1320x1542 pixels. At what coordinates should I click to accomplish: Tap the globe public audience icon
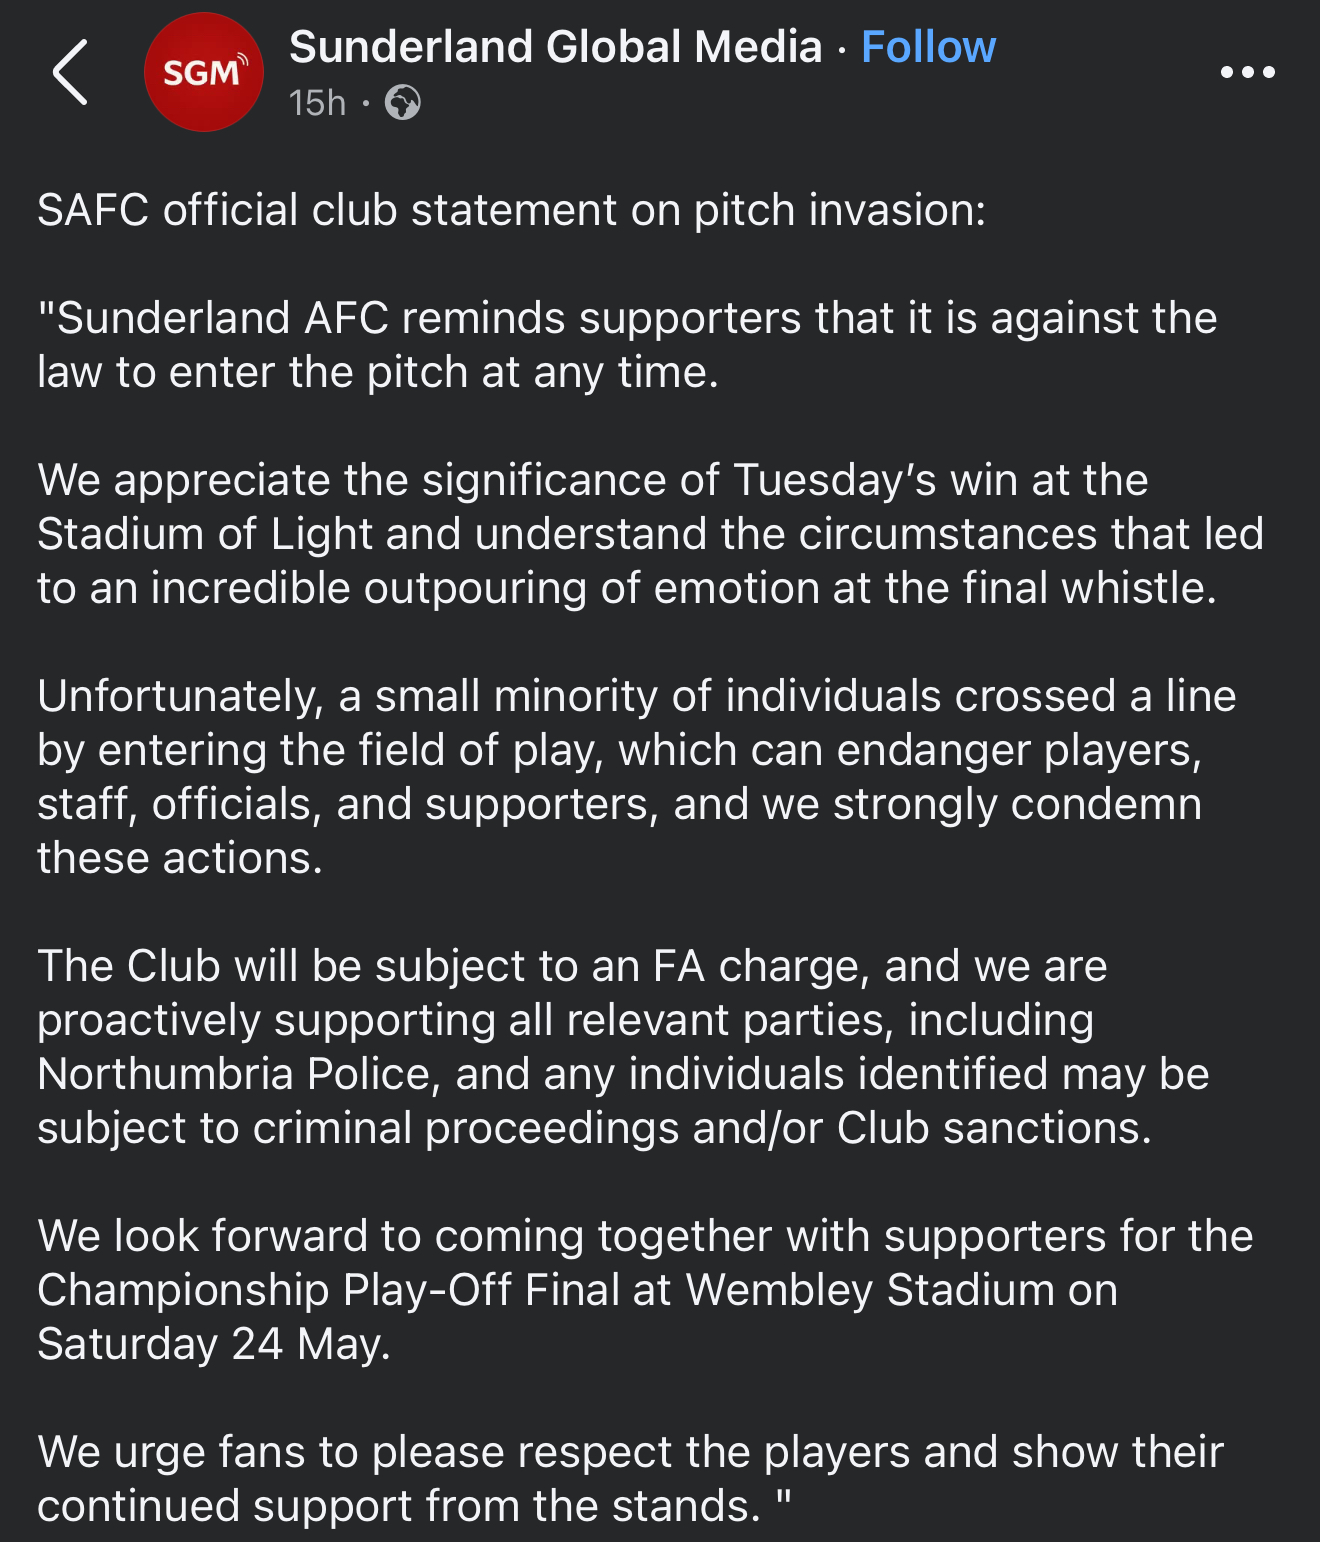point(403,102)
